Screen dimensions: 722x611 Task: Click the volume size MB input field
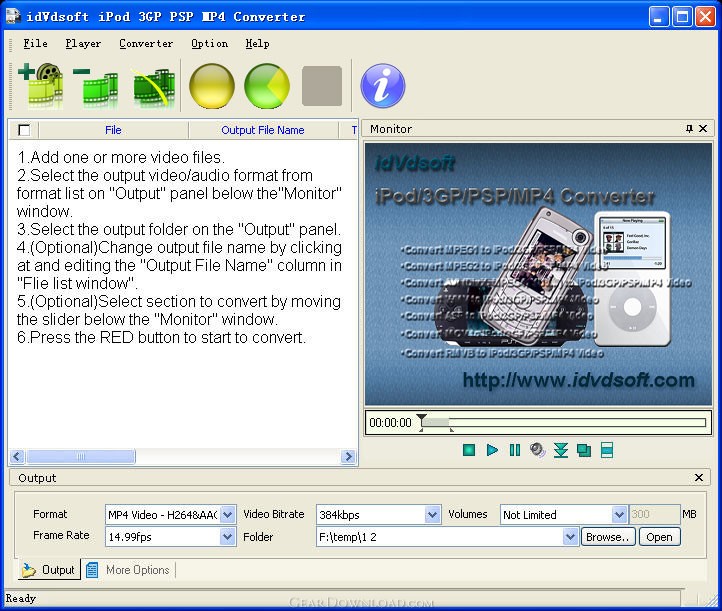pyautogui.click(x=654, y=514)
